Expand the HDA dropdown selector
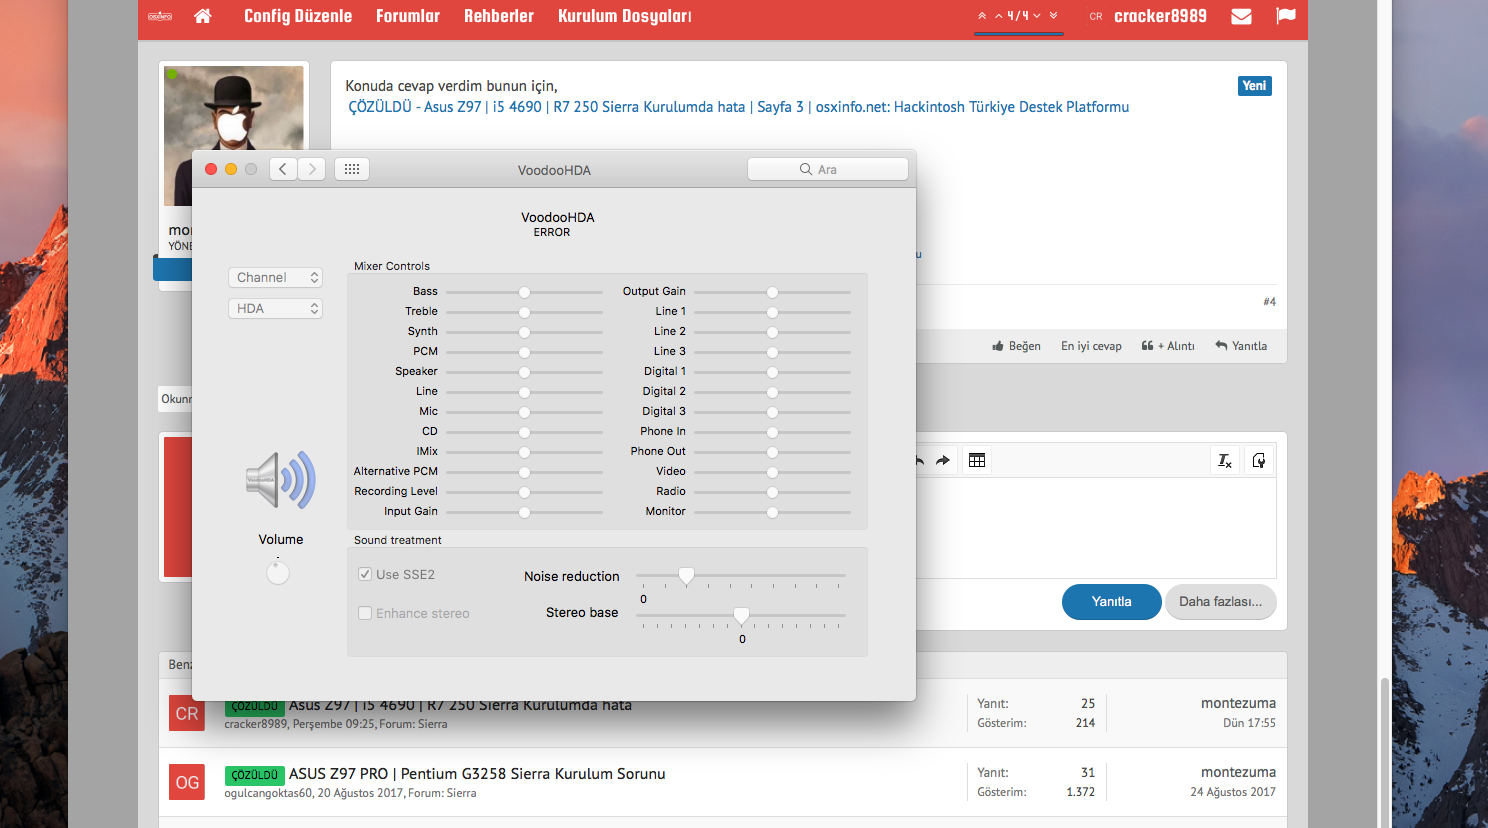 (275, 309)
